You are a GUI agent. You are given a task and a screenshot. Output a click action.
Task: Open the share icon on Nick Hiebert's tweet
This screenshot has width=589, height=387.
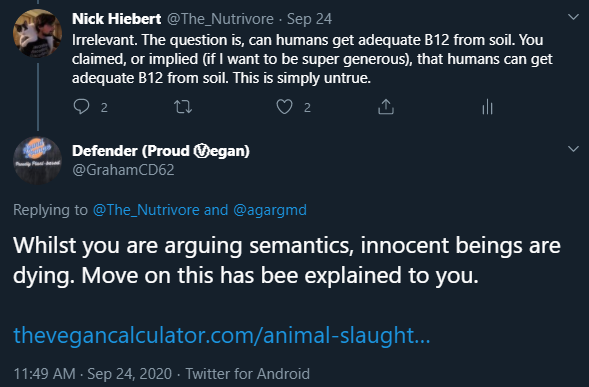386,107
